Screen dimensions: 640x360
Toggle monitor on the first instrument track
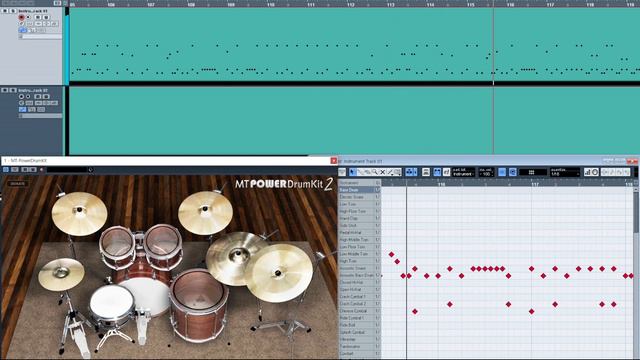click(x=28, y=17)
